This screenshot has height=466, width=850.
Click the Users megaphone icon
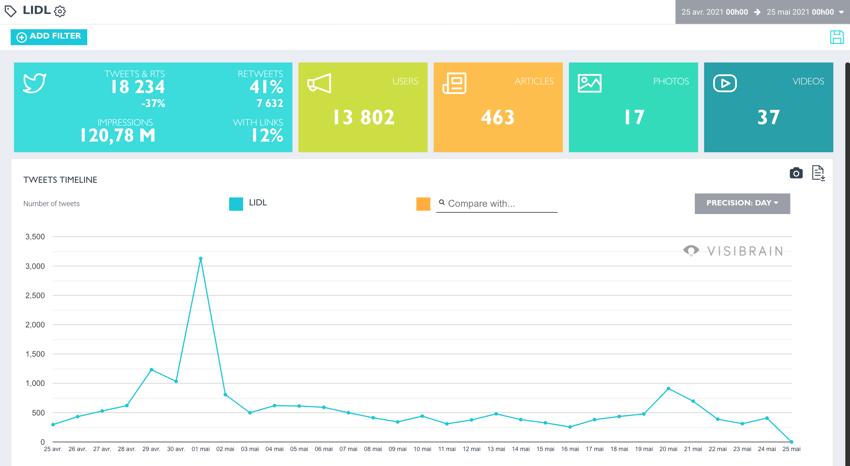point(319,83)
